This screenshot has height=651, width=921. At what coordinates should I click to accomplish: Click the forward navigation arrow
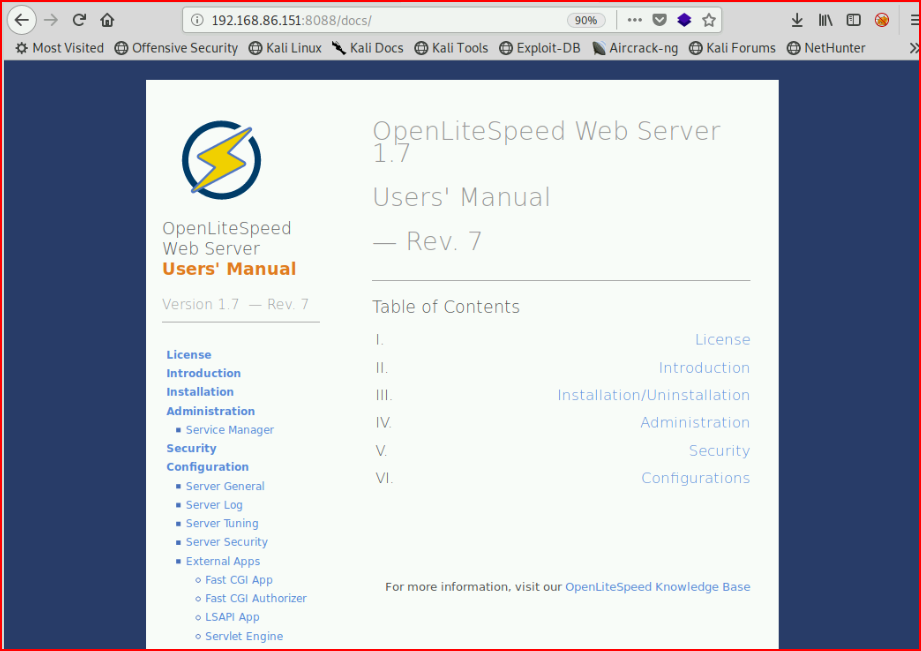[51, 20]
